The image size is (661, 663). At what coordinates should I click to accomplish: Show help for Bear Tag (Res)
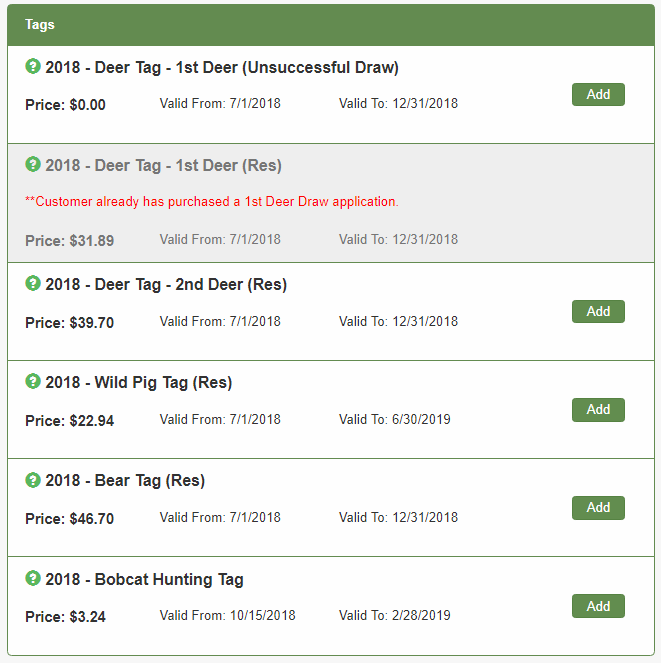(33, 480)
